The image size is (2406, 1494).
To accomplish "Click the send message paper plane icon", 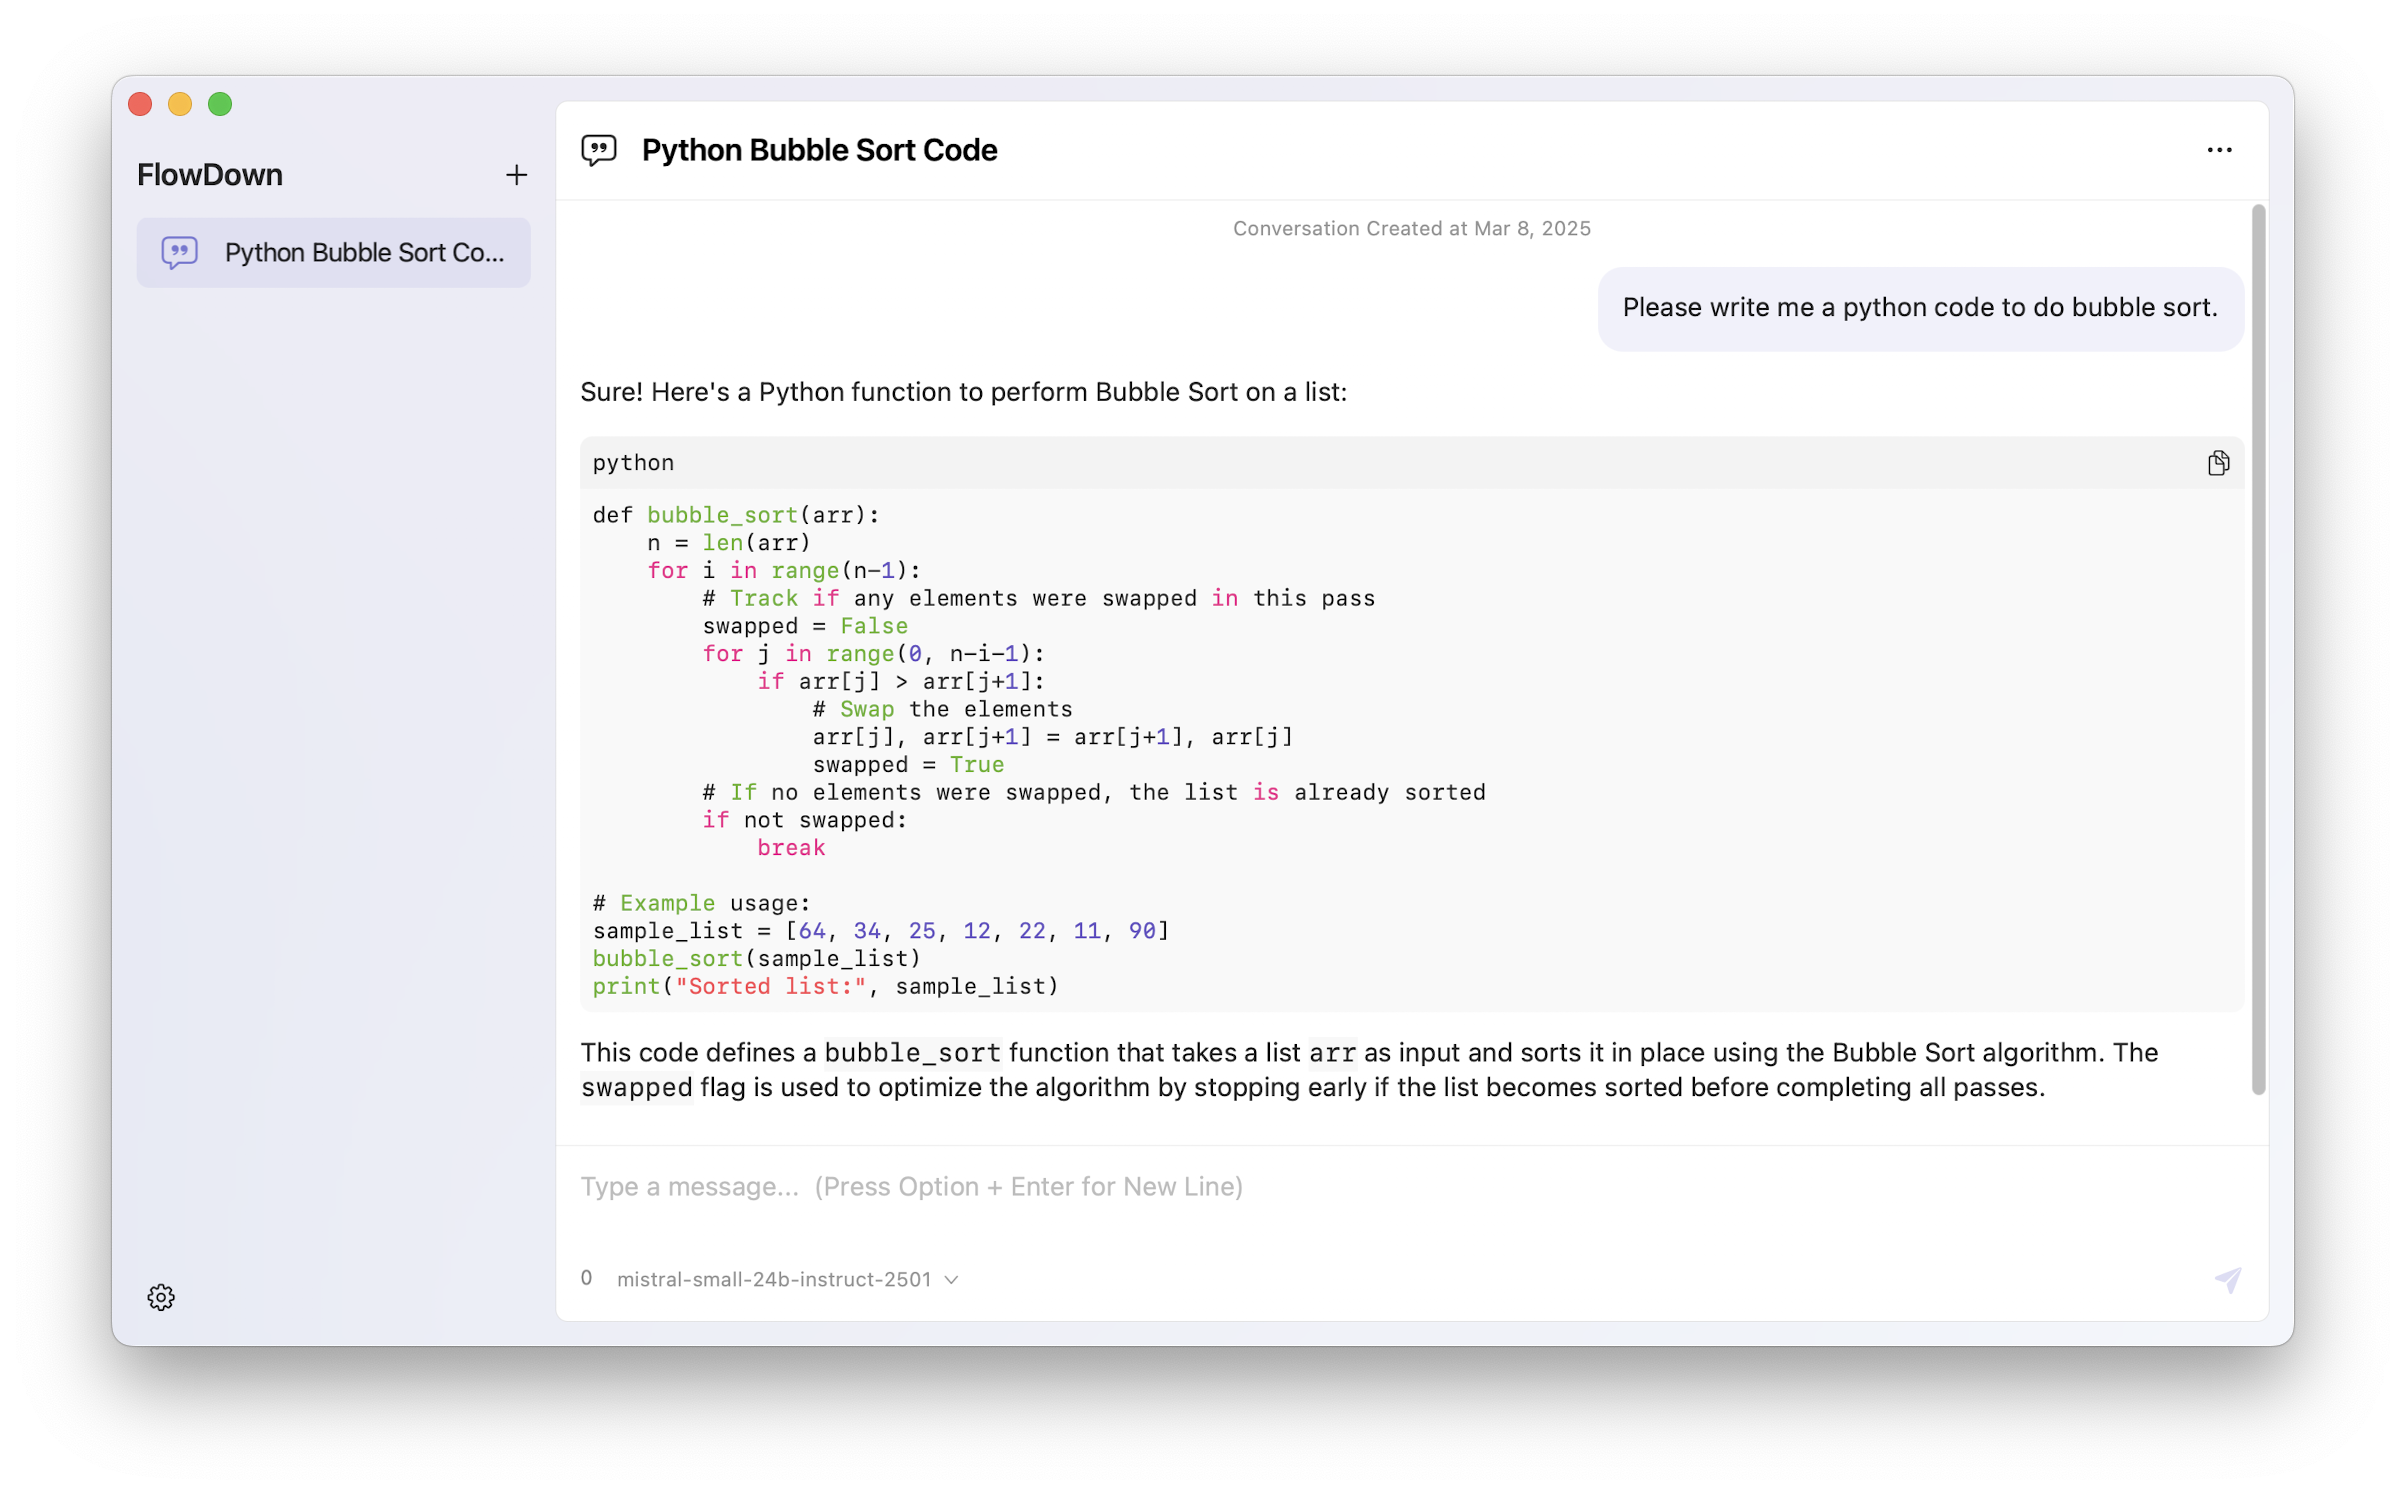I will 2226,1279.
